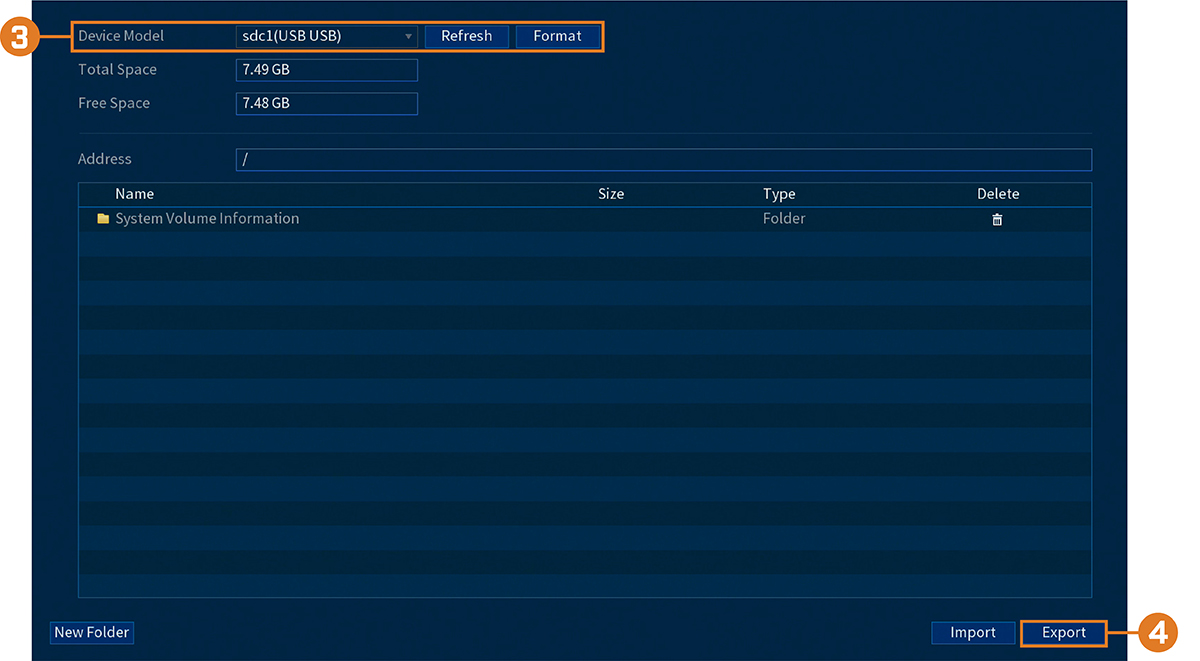This screenshot has height=661, width=1200.
Task: Click the Type column header
Action: [x=779, y=194]
